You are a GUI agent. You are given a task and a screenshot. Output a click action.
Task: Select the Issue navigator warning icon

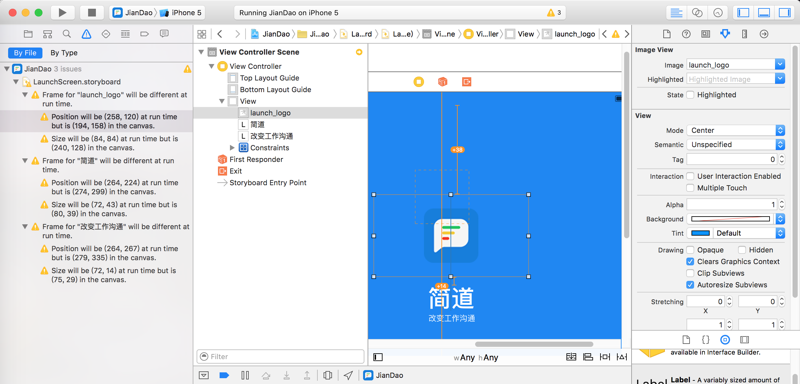click(x=86, y=34)
